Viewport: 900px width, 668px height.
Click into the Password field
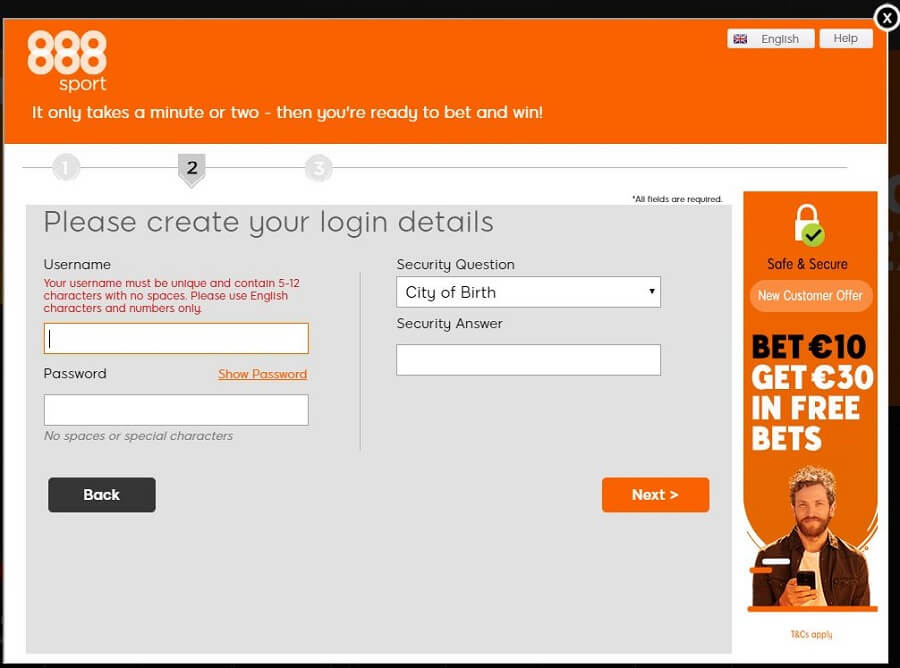[176, 410]
